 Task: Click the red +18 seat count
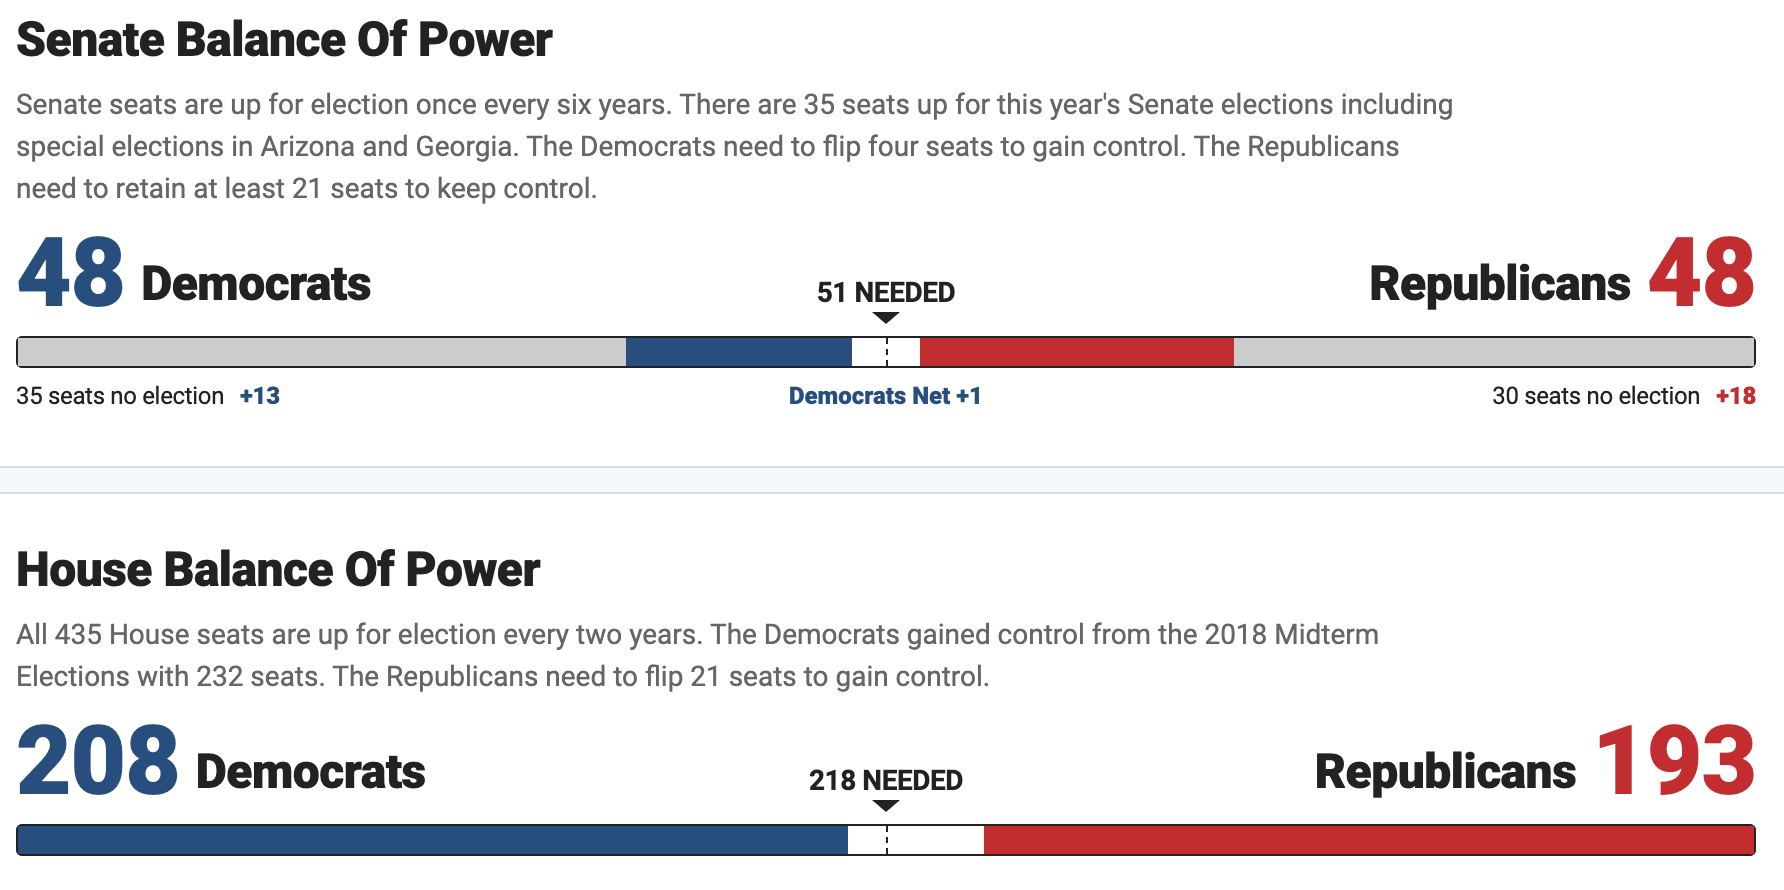[x=1735, y=396]
